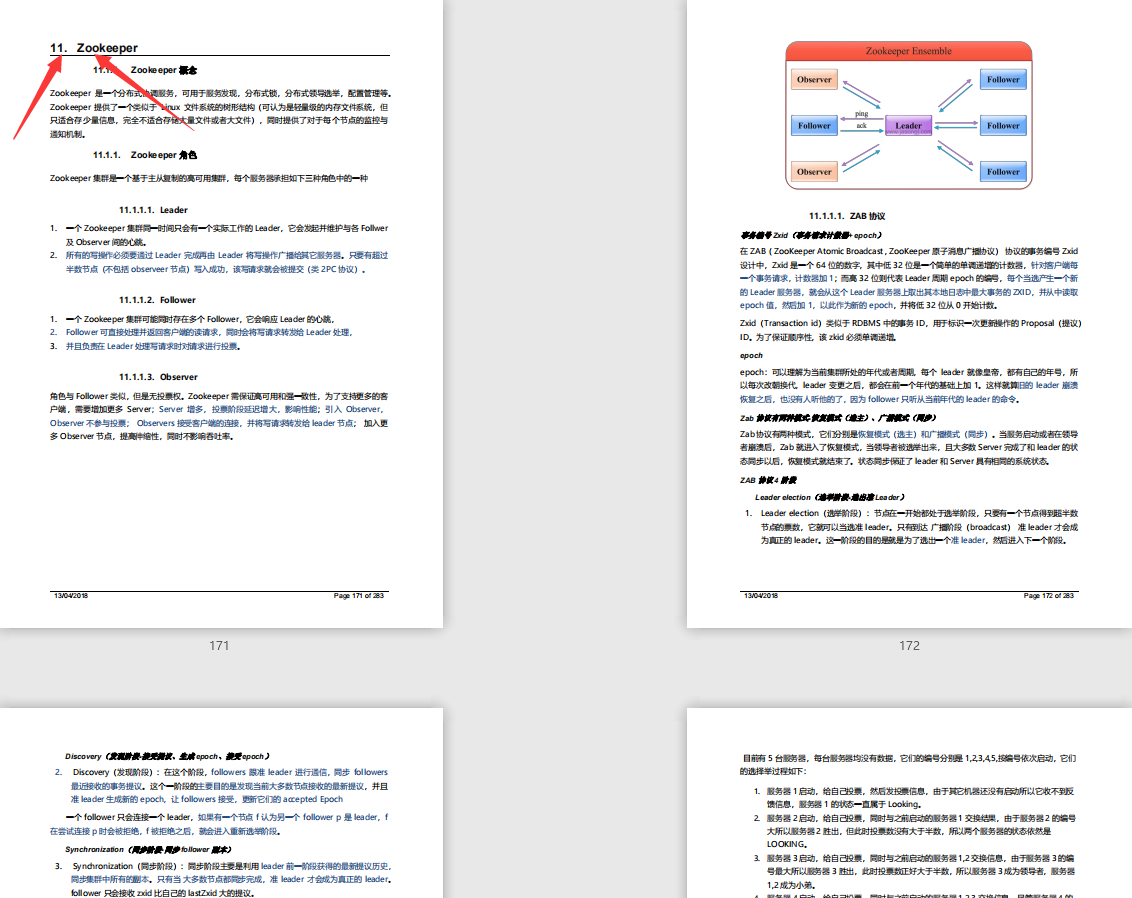Screen dimensions: 1132x898
Task: Click the blue 'Follower 可直接处理' list line
Action: coord(209,332)
